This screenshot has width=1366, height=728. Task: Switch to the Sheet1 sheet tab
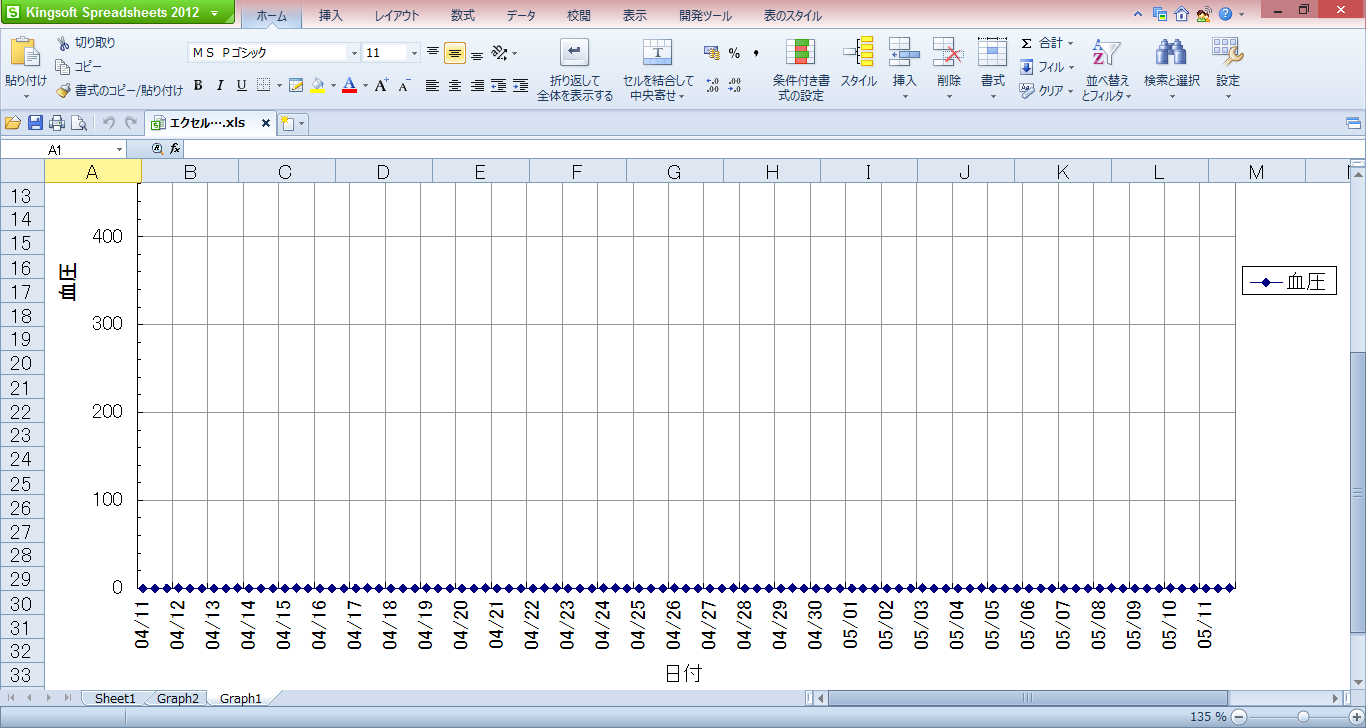point(115,698)
